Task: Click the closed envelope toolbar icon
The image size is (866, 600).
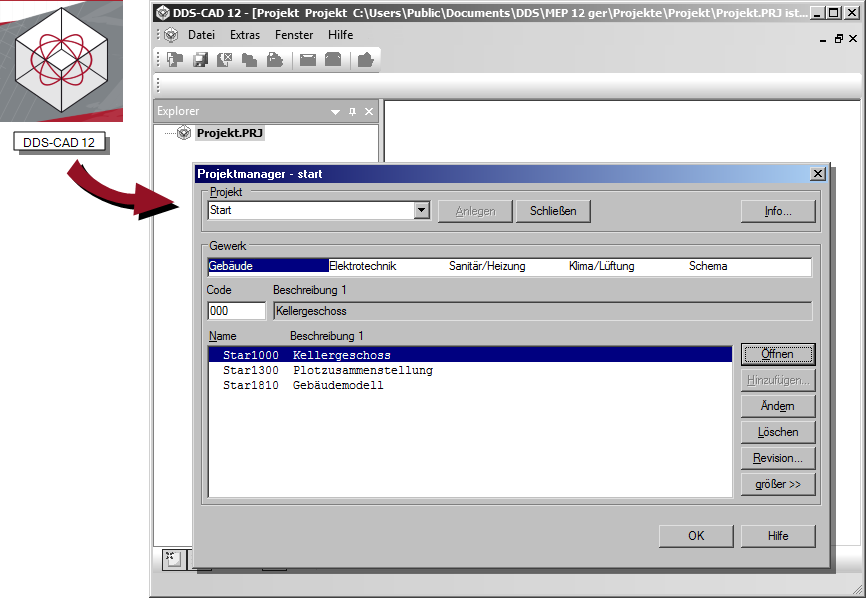Action: pyautogui.click(x=308, y=60)
